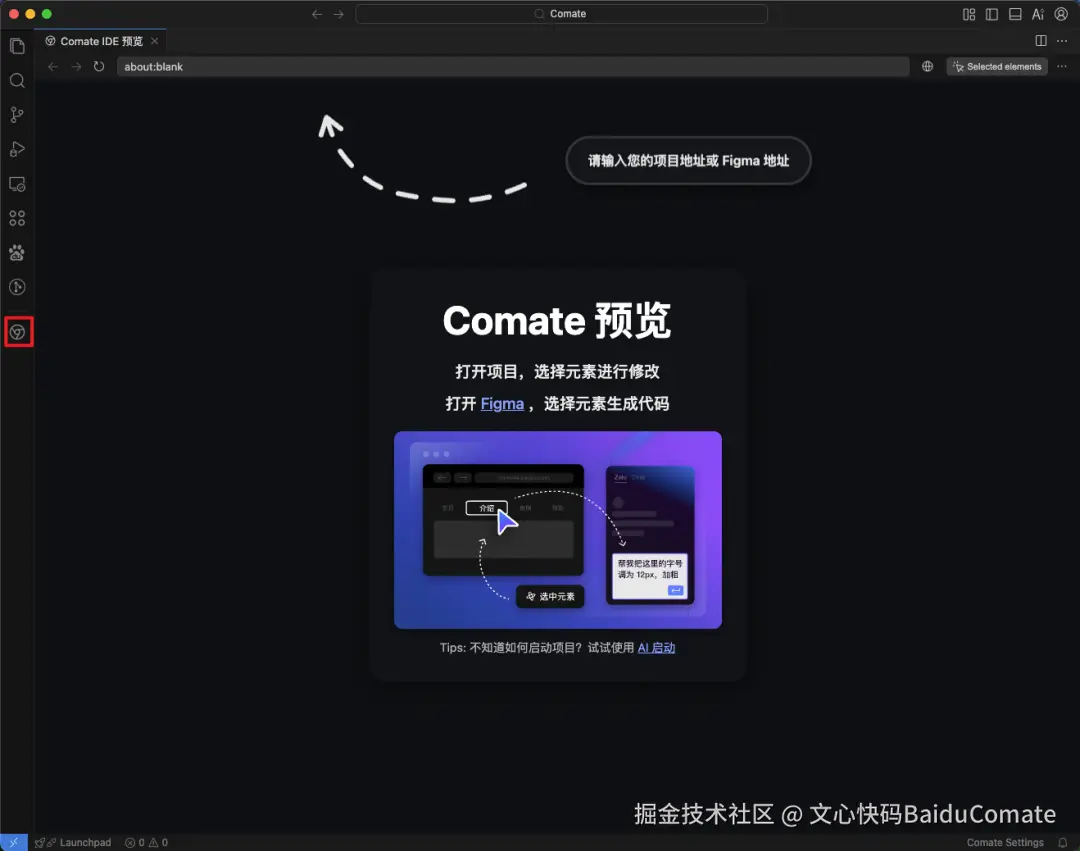Click the AI 启动 link
The image size is (1080, 851).
point(656,648)
